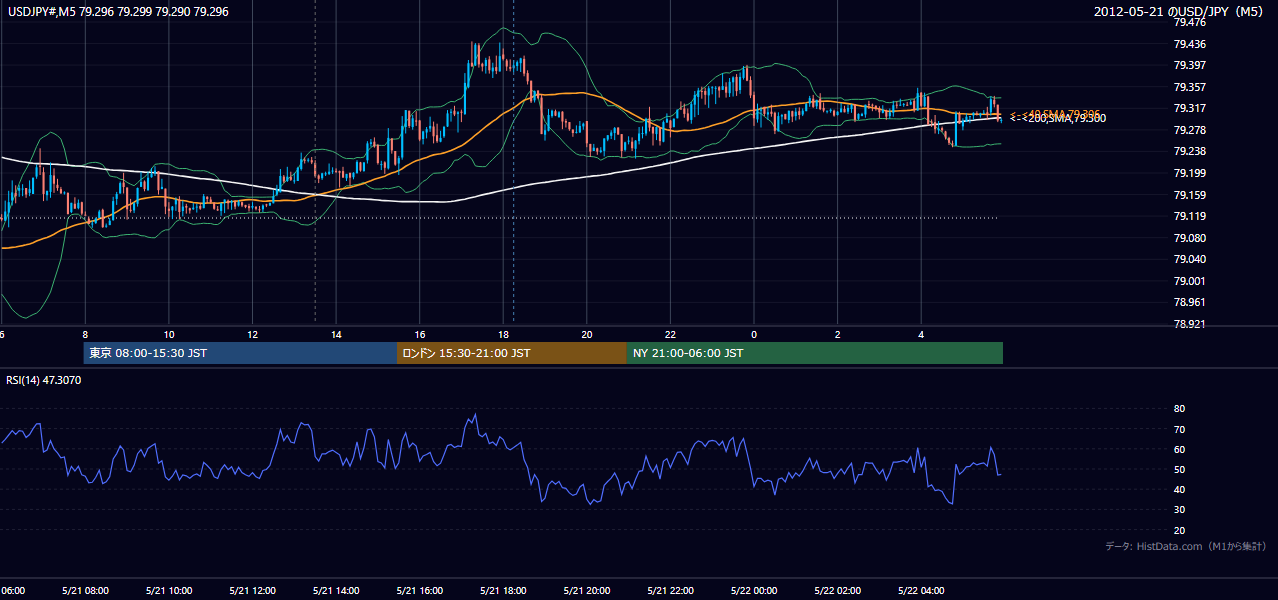Click the 5/21 20:00 time axis label

[587, 590]
